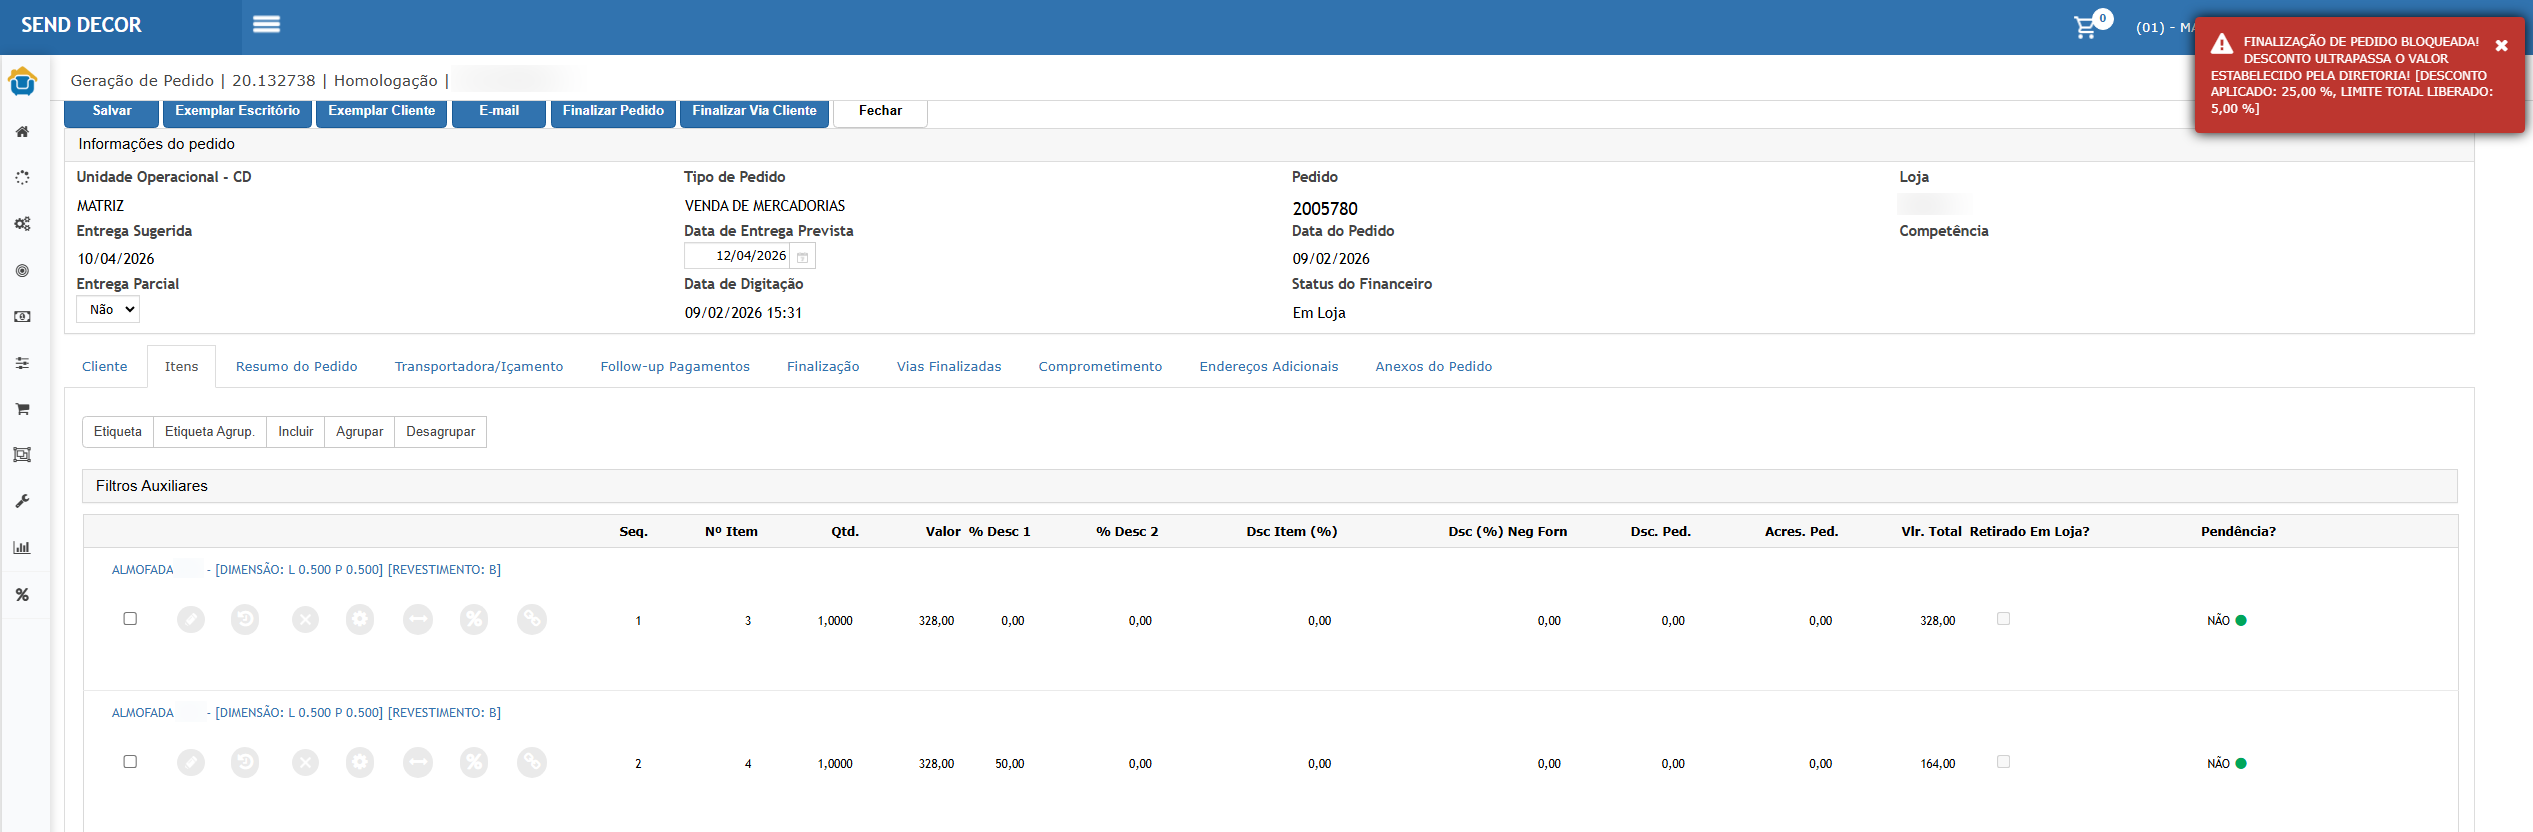Open calendar picker for Data de Entrega Prevista
The image size is (2533, 832).
[802, 257]
